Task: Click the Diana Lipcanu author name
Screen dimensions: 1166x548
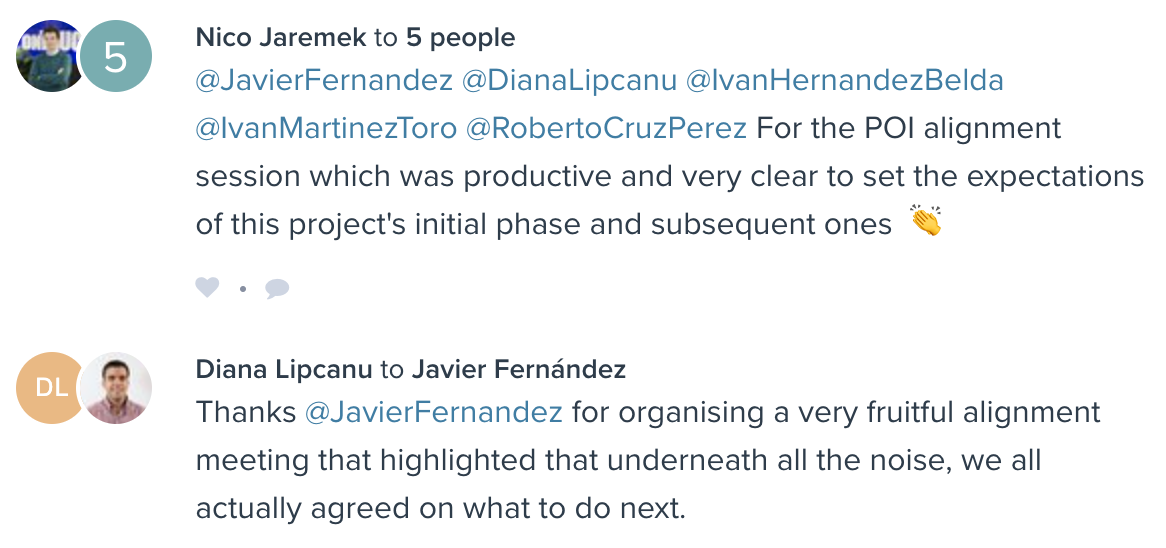Action: coord(283,369)
